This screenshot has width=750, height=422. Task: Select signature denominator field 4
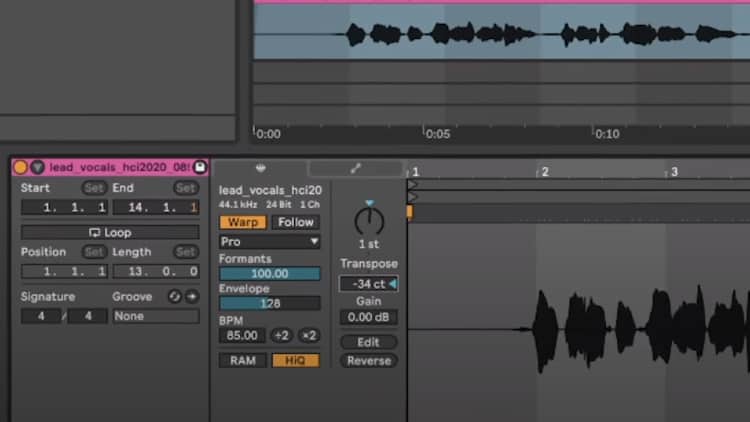tap(88, 316)
